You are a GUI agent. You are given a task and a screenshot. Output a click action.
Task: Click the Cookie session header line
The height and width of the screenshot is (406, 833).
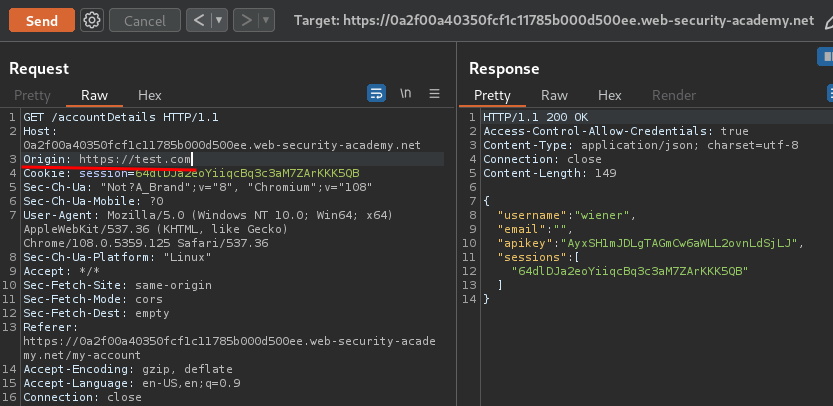(191, 173)
